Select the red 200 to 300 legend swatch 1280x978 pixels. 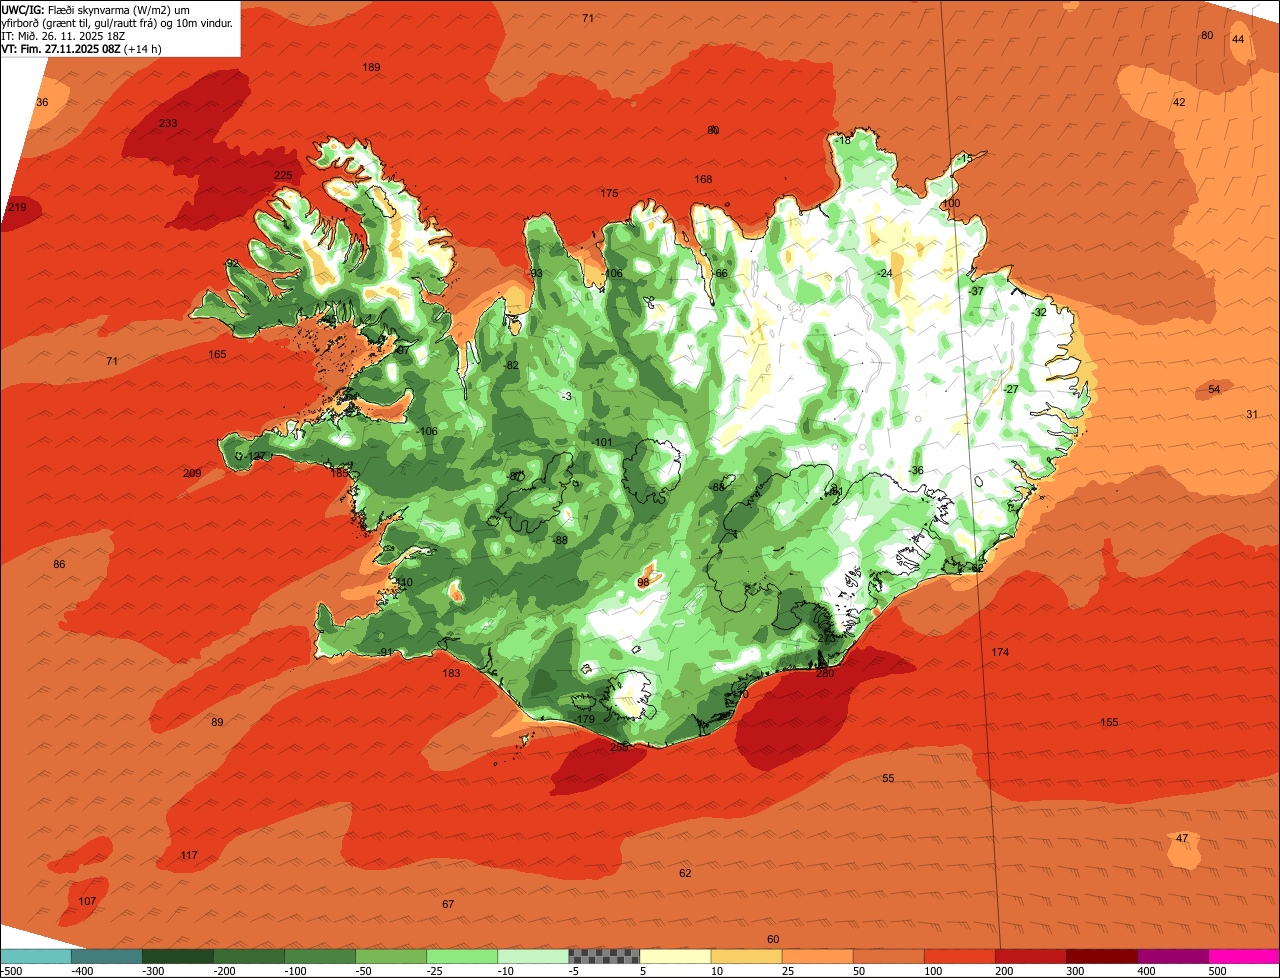(1030, 956)
